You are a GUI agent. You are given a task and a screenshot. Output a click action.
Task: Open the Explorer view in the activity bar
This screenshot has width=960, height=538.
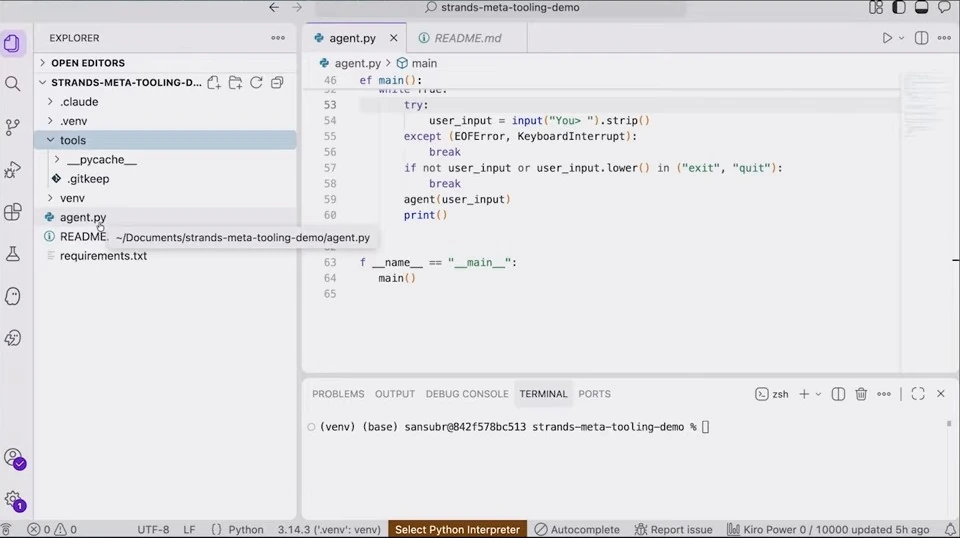[x=12, y=43]
